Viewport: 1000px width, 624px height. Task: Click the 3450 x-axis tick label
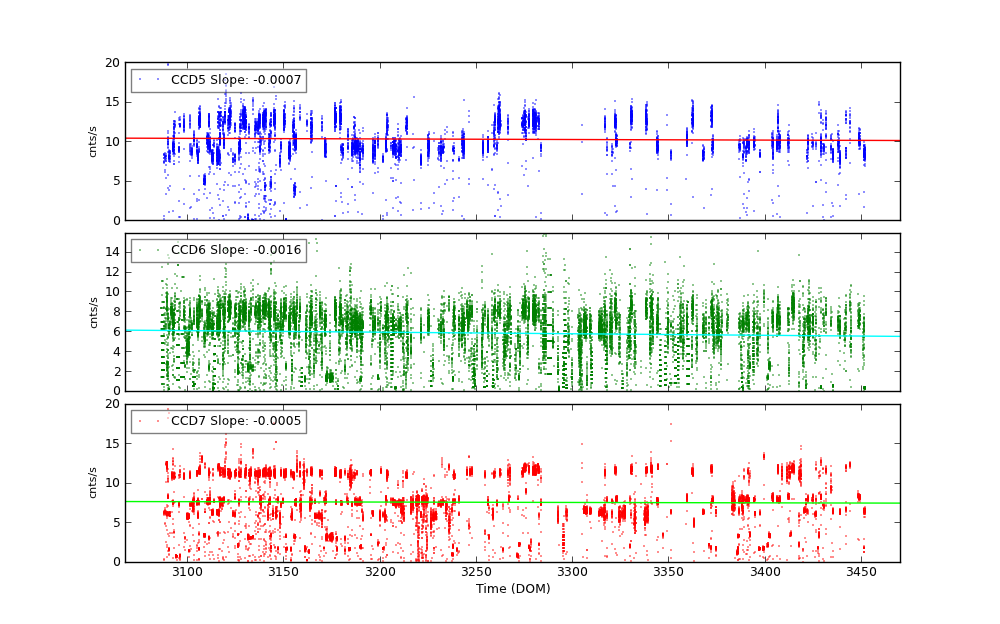click(861, 571)
